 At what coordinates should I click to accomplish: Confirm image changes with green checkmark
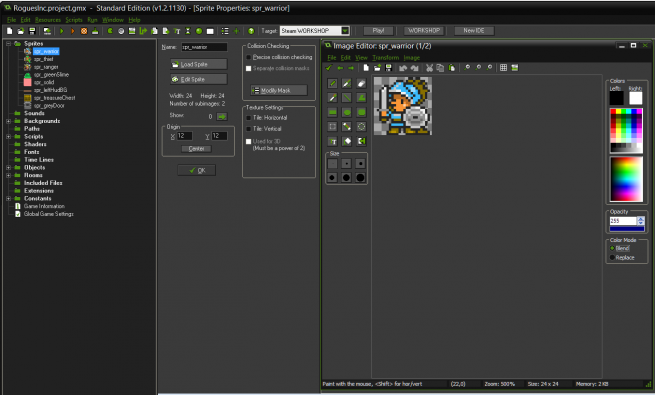click(329, 68)
